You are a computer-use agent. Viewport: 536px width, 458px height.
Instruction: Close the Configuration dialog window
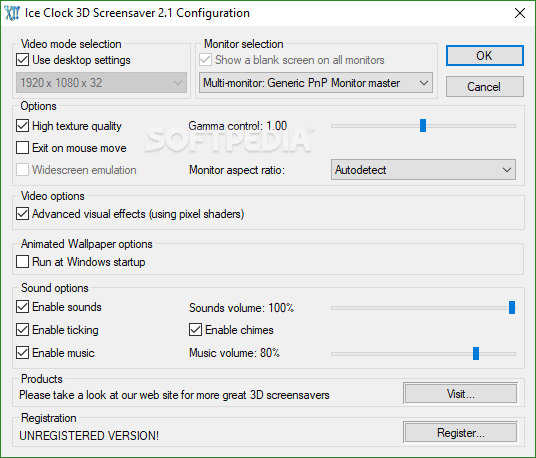tap(520, 13)
